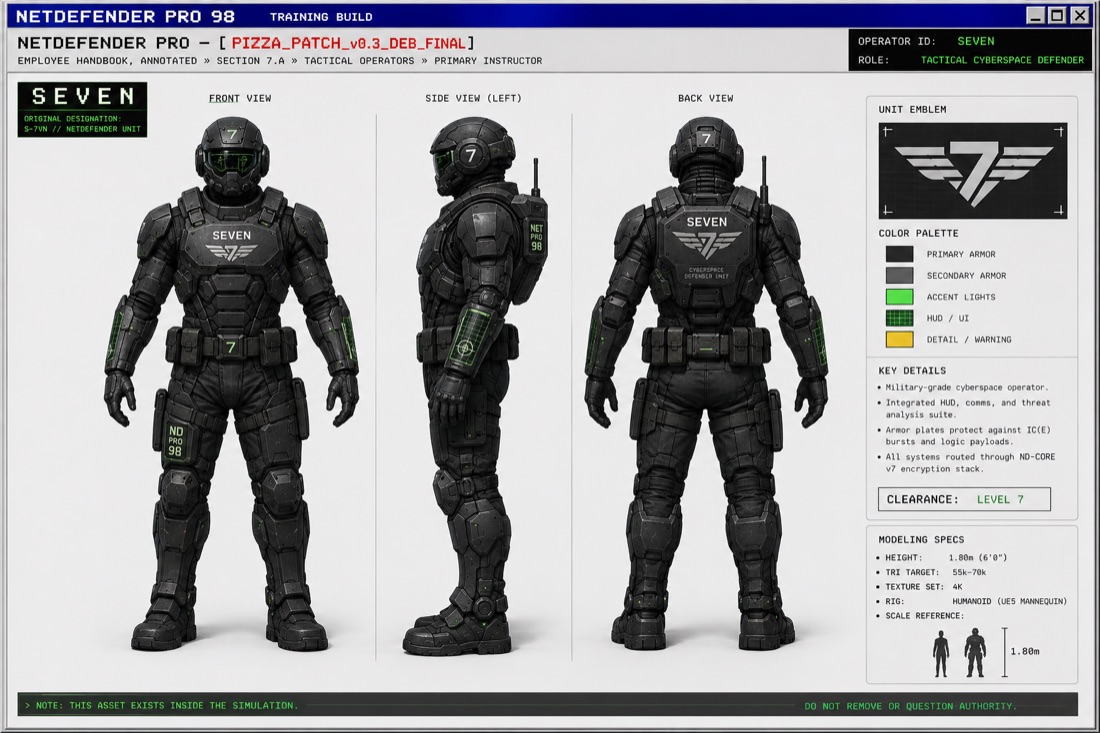The width and height of the screenshot is (1100, 733).
Task: Select the Primary Armor black swatch
Action: click(x=899, y=254)
